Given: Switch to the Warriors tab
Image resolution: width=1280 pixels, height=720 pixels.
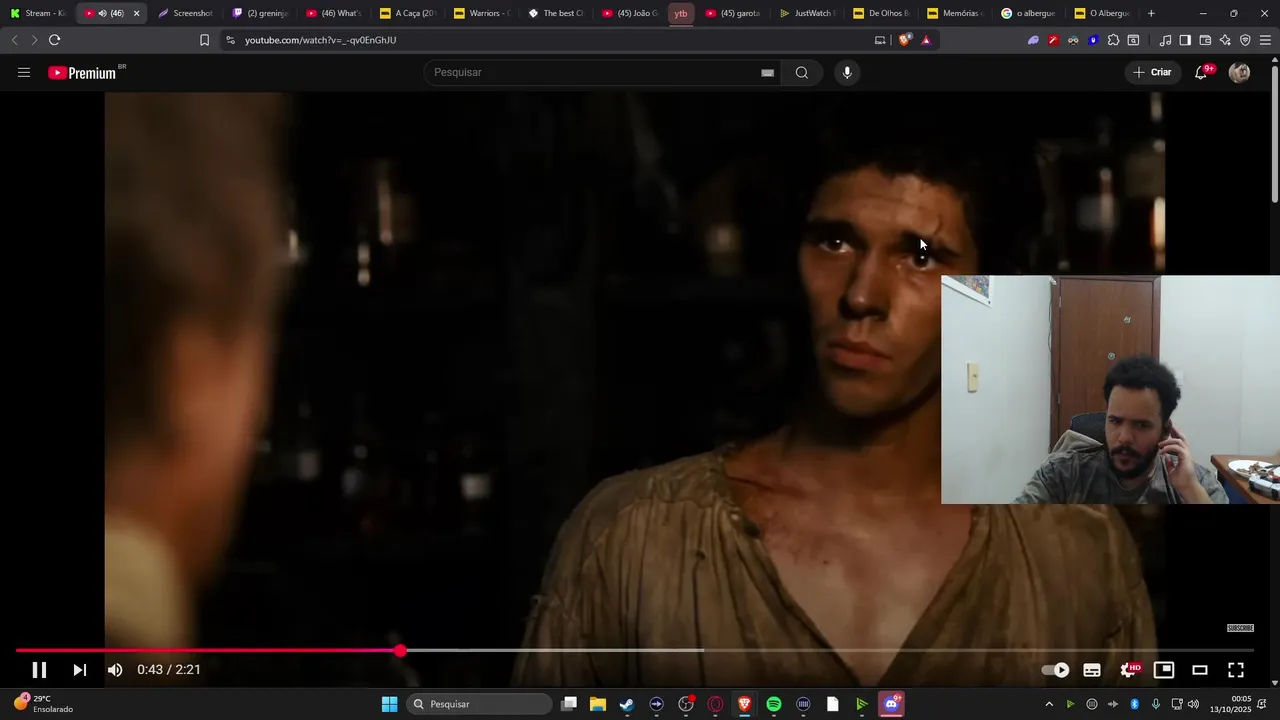Looking at the screenshot, I should click(x=481, y=13).
